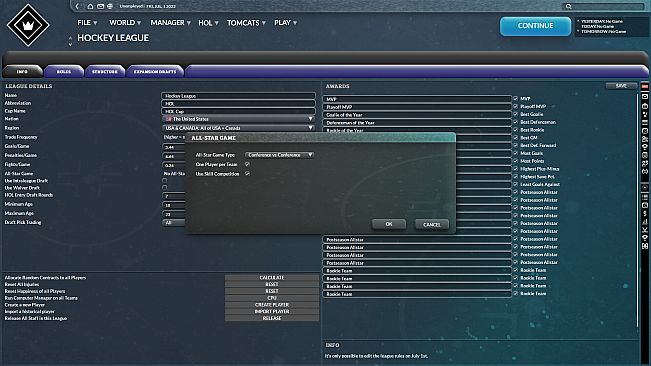Open the mail inbox icon
This screenshot has height=366, width=651.
pyautogui.click(x=100, y=6)
